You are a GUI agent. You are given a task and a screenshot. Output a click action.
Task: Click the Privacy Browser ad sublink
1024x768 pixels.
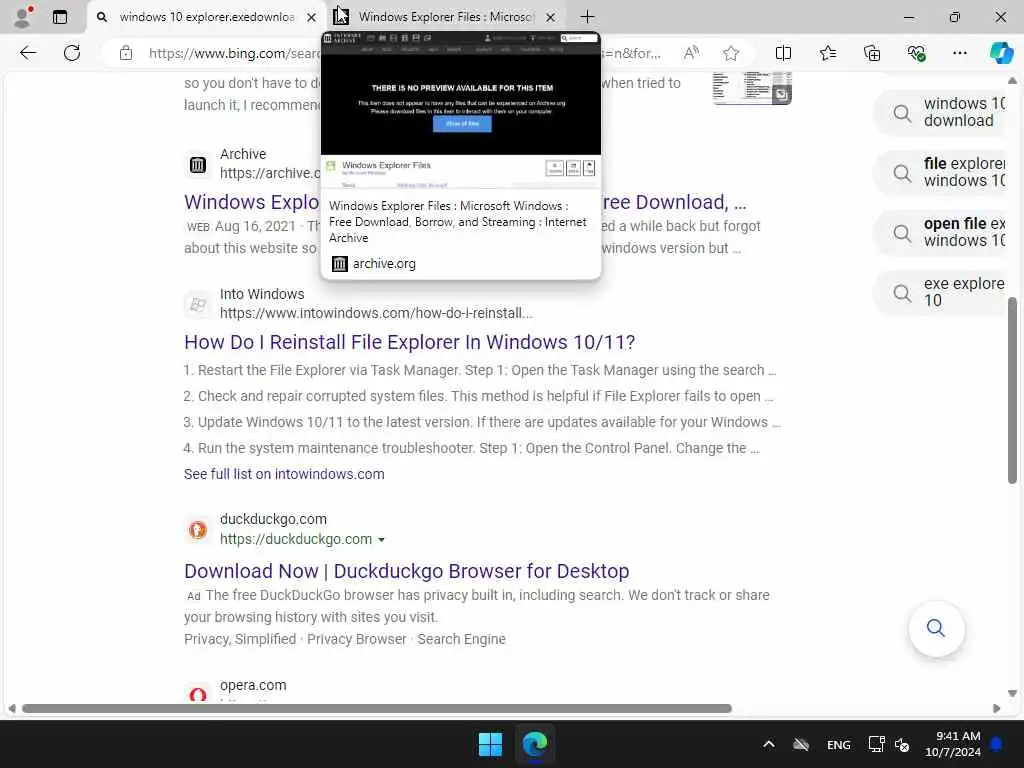coord(357,639)
